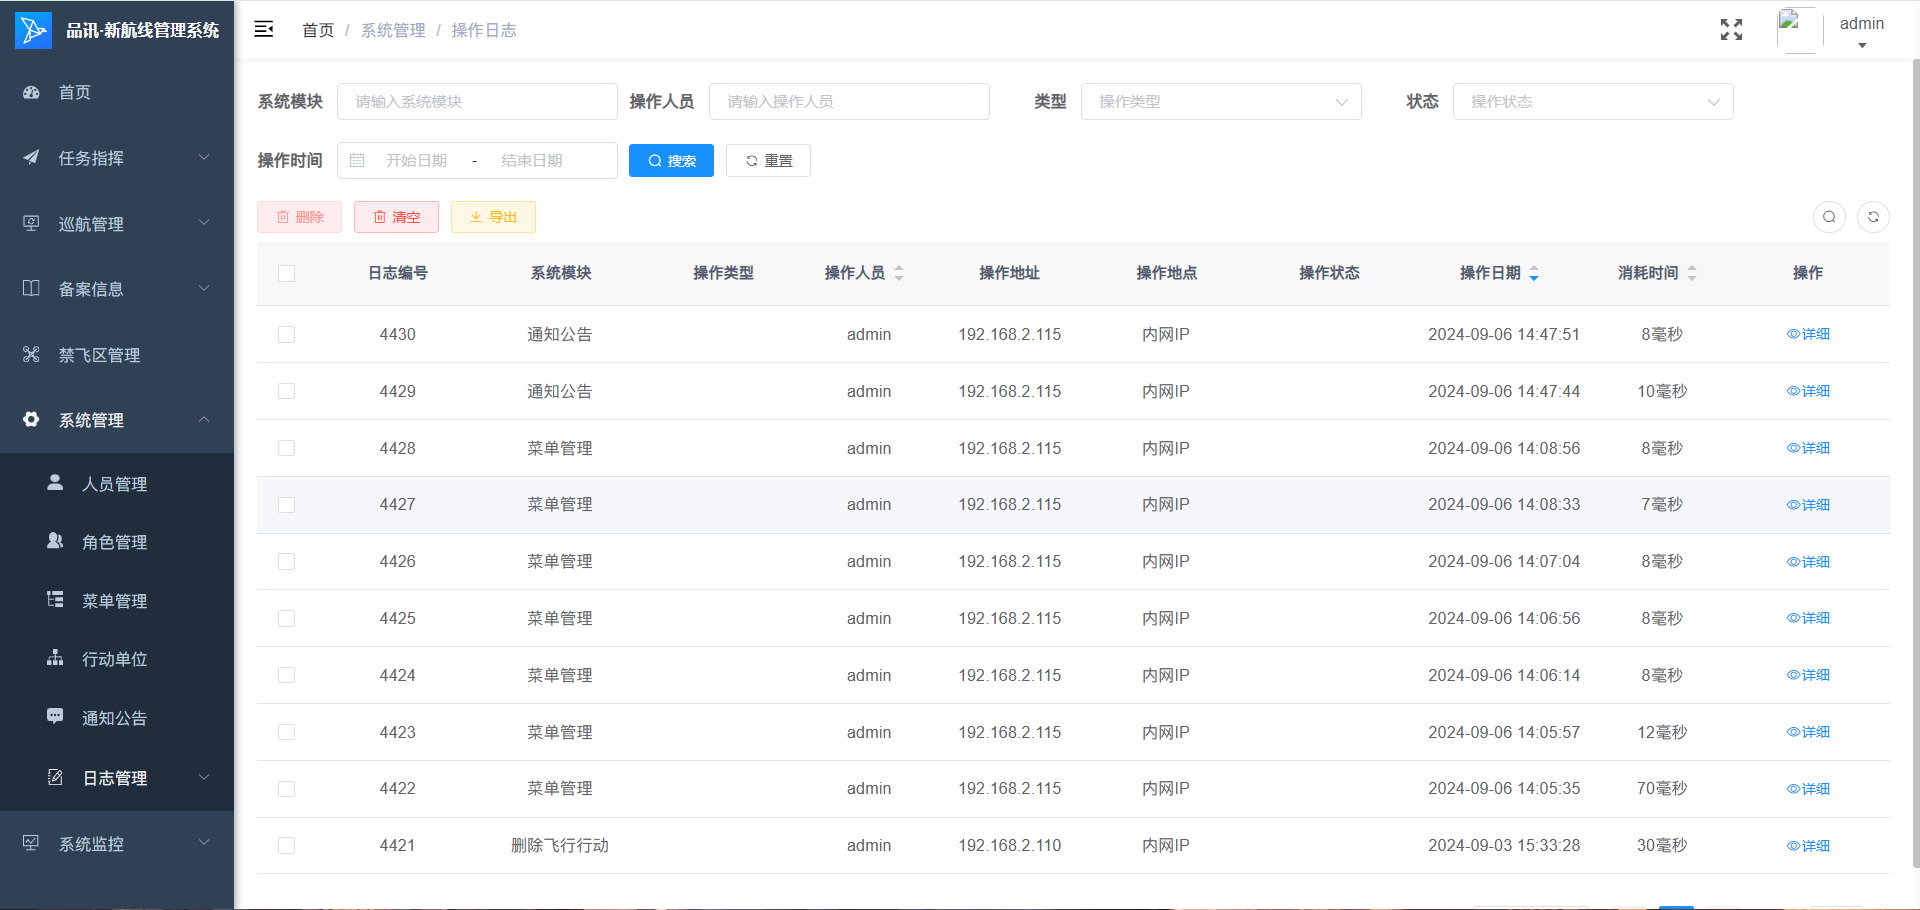
Task: Click the 删除 delete button
Action: [299, 217]
